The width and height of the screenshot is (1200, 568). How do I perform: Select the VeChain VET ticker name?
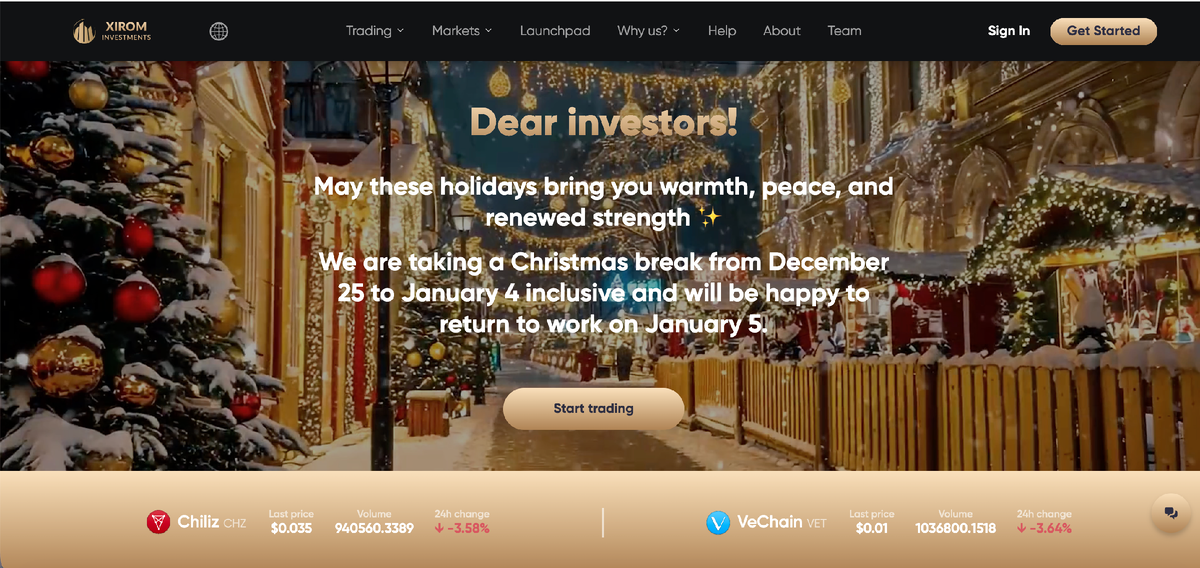click(x=782, y=522)
